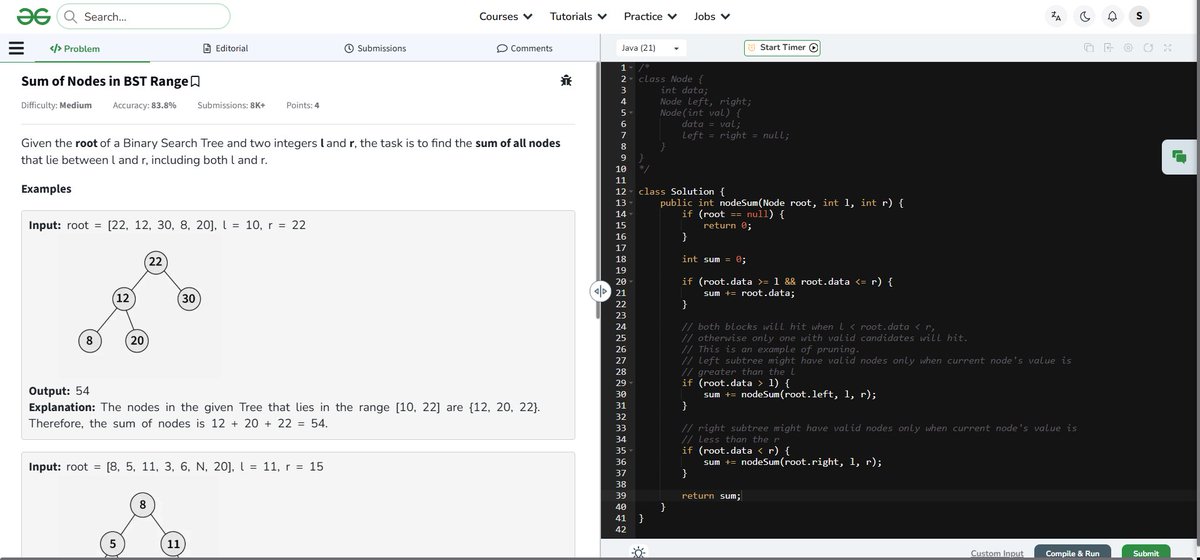Switch to the Problem tab
This screenshot has width=1200, height=560.
(75, 48)
